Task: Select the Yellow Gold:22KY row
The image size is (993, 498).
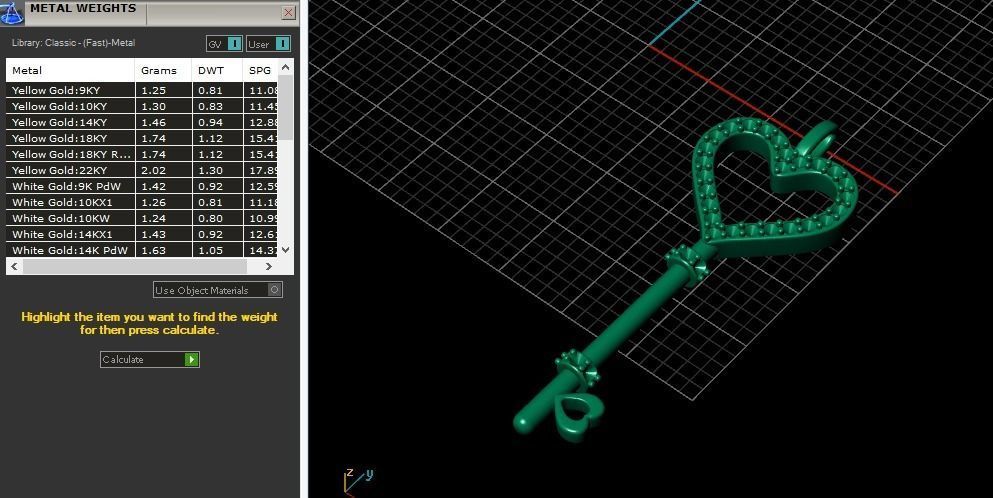Action: 142,170
